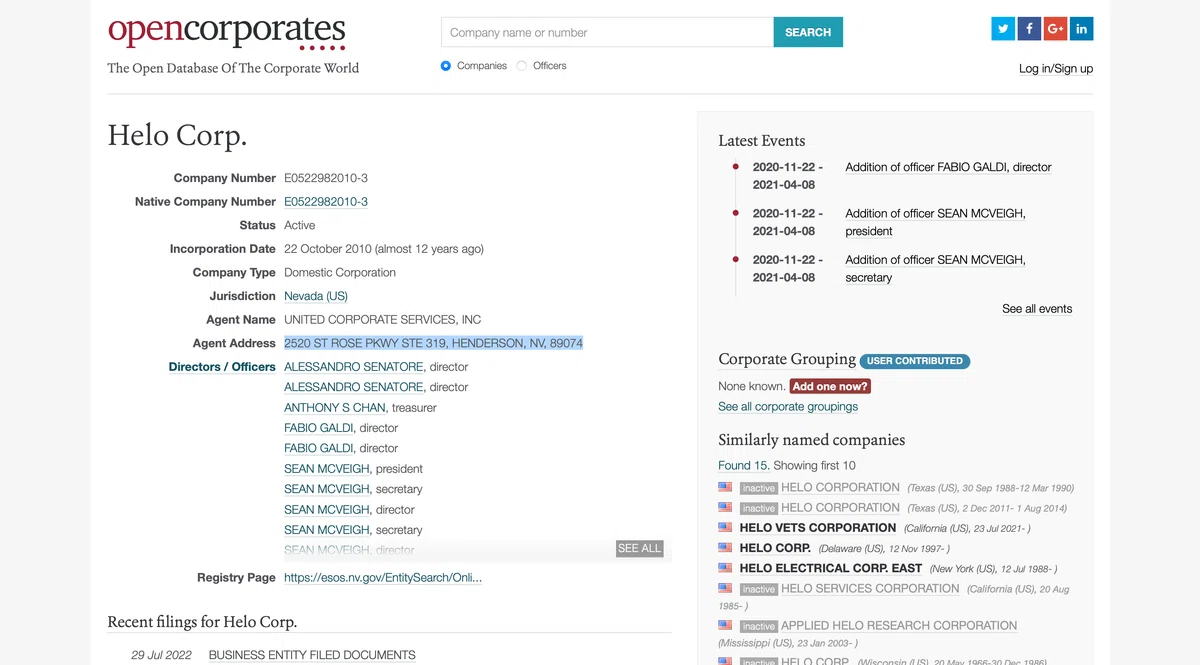Open the Log in/Sign up link
This screenshot has width=1200, height=665.
pyautogui.click(x=1056, y=69)
